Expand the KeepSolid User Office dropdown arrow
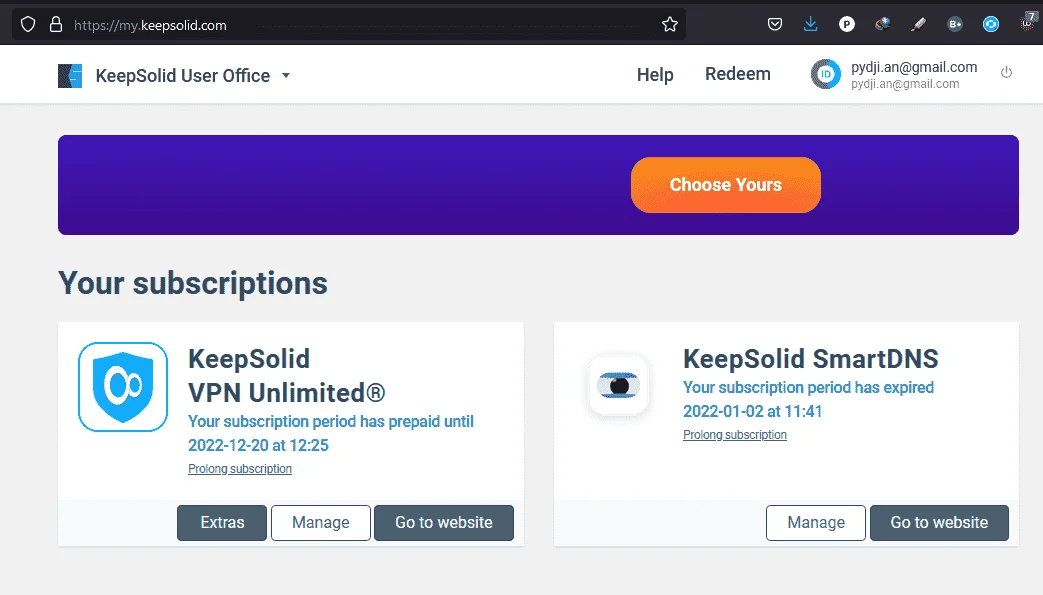Image resolution: width=1043 pixels, height=595 pixels. pos(286,76)
